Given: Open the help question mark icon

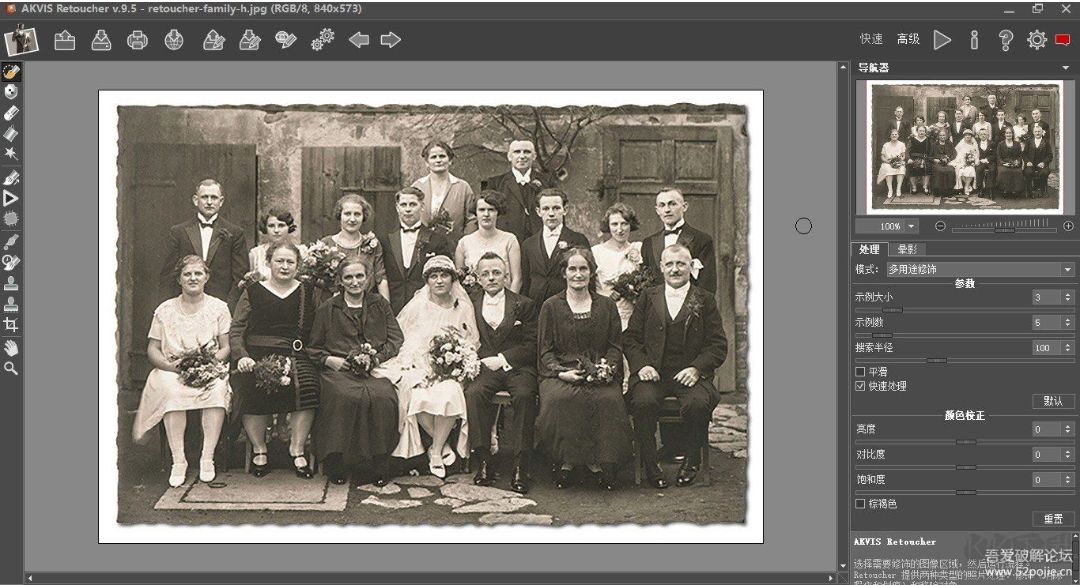Looking at the screenshot, I should 1006,40.
